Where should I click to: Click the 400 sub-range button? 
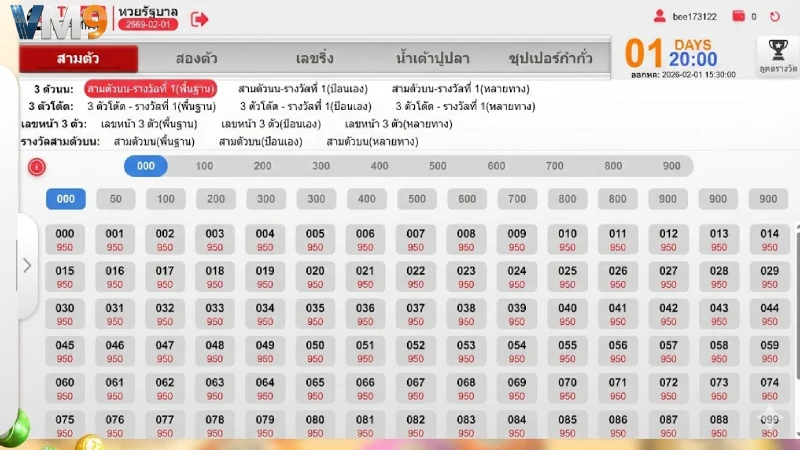[x=366, y=199]
